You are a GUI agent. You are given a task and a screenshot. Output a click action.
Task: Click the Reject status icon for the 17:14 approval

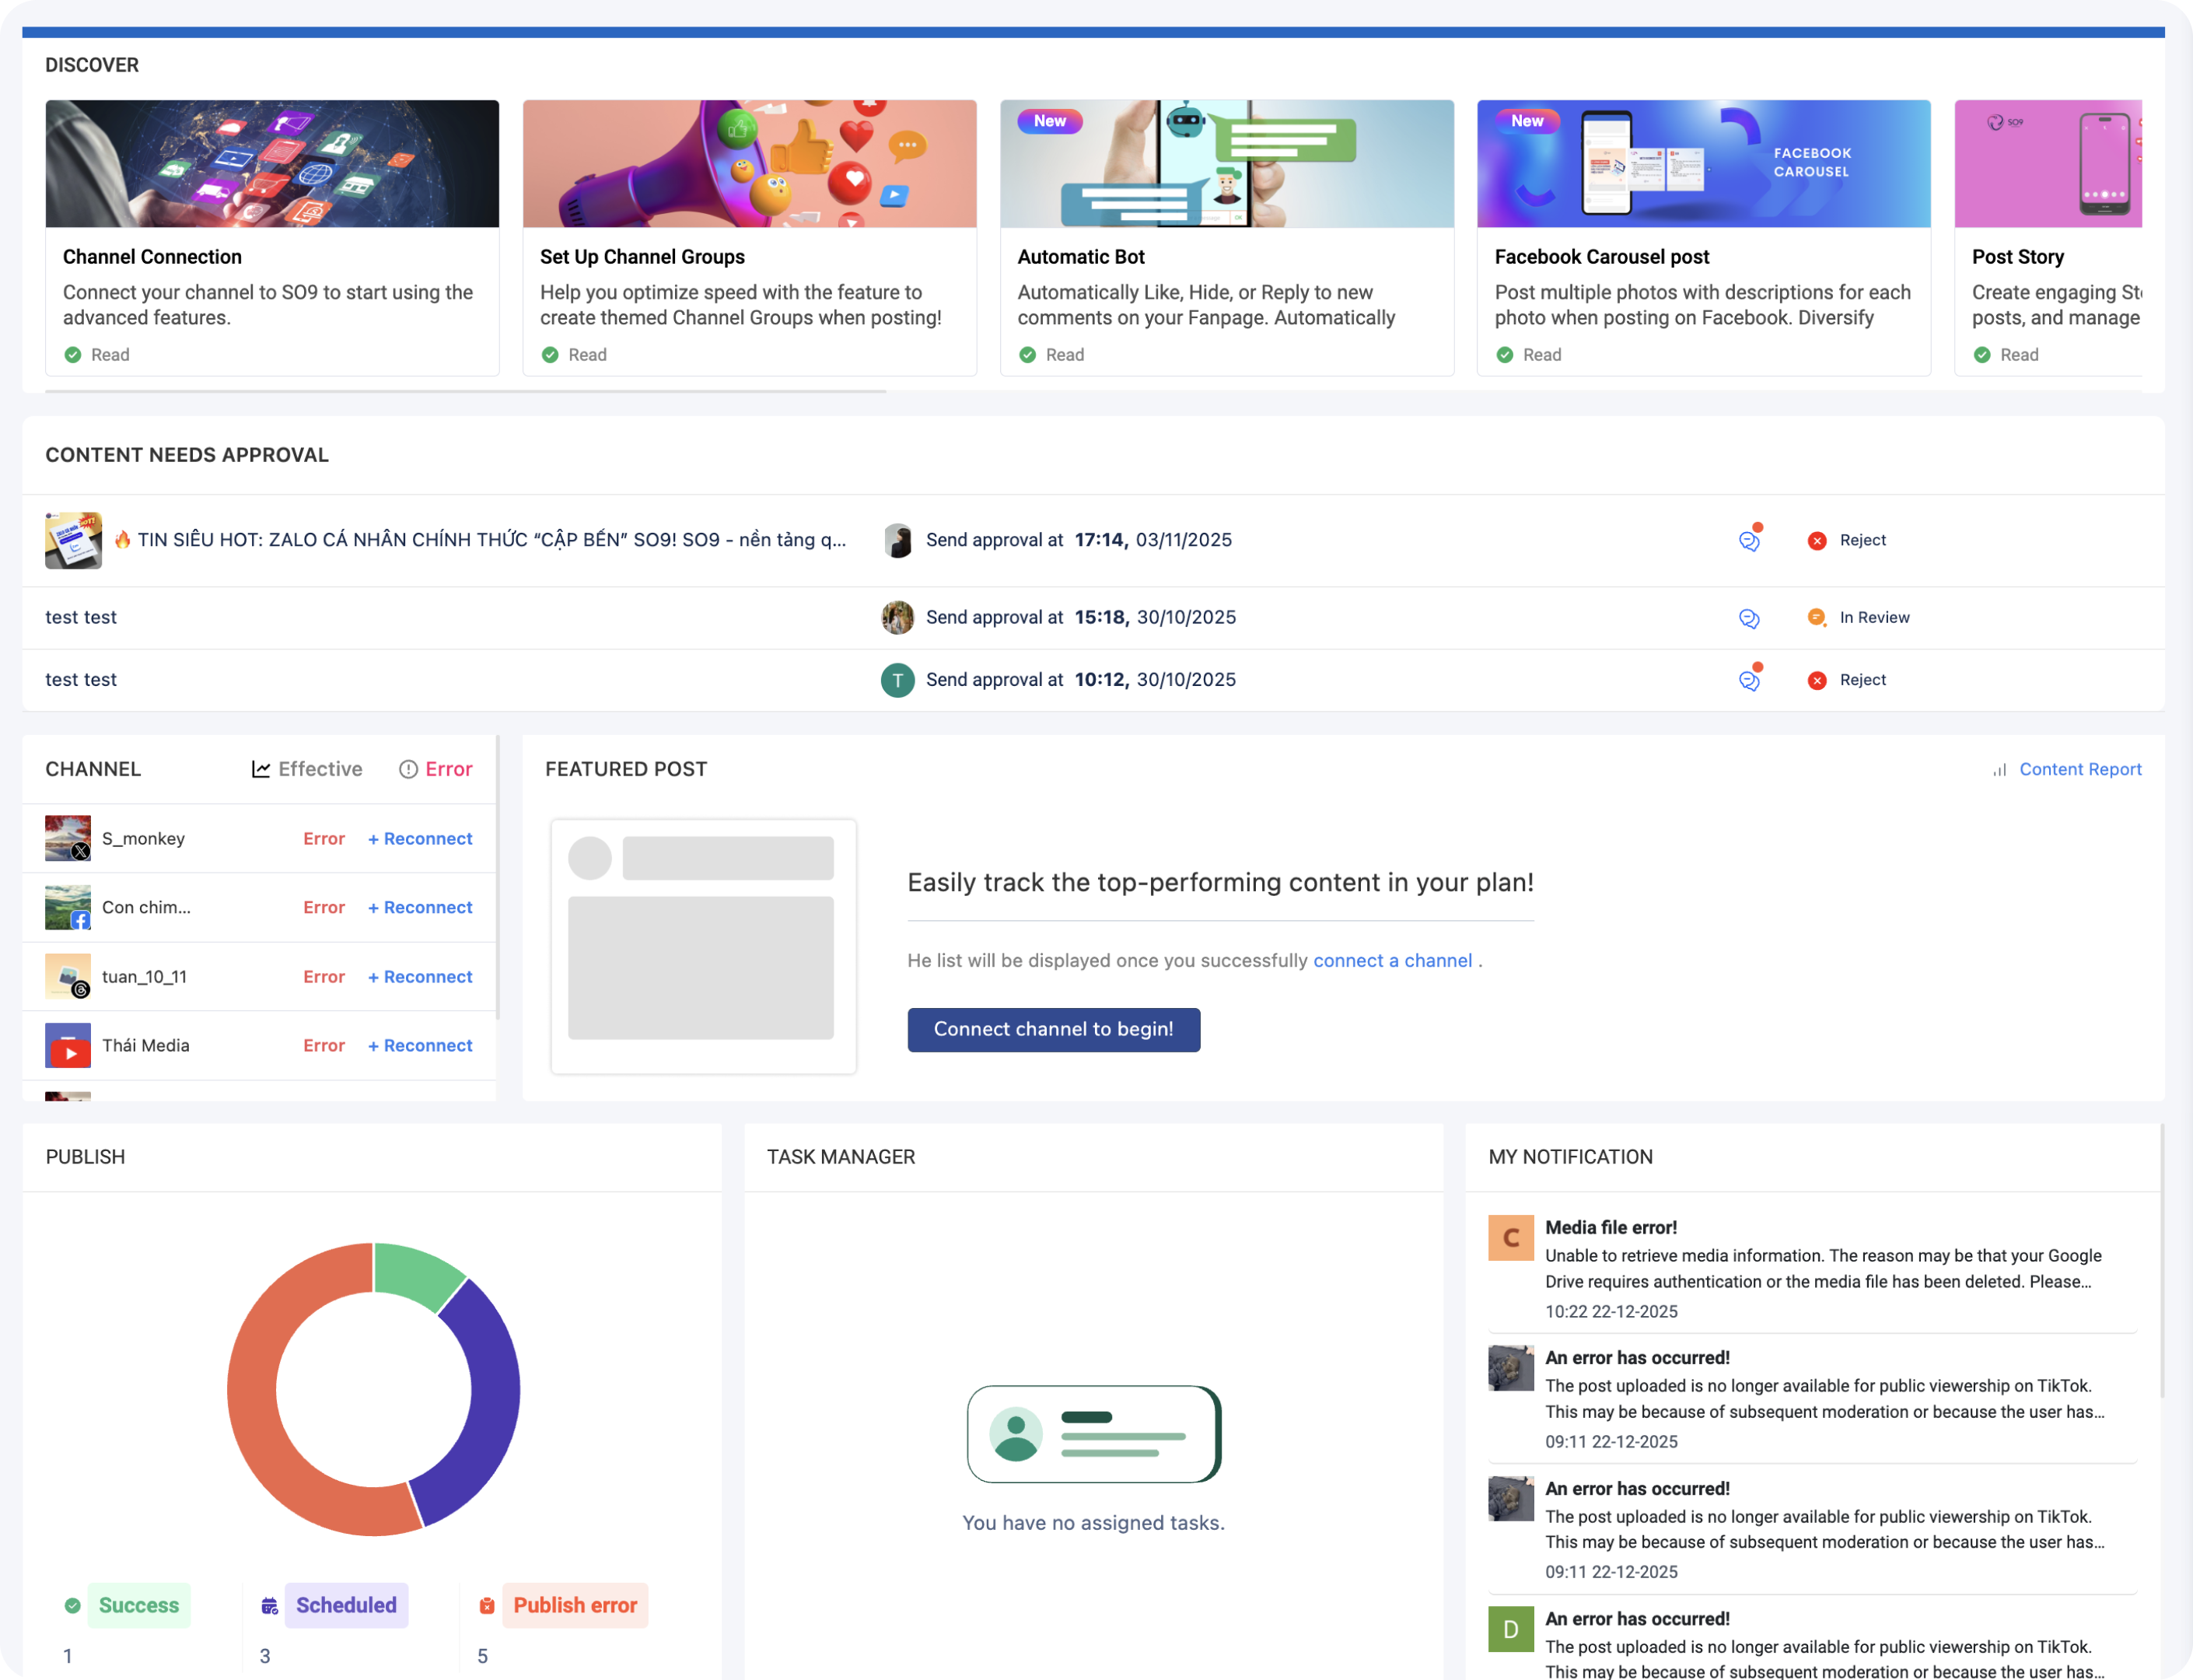[x=1817, y=540]
